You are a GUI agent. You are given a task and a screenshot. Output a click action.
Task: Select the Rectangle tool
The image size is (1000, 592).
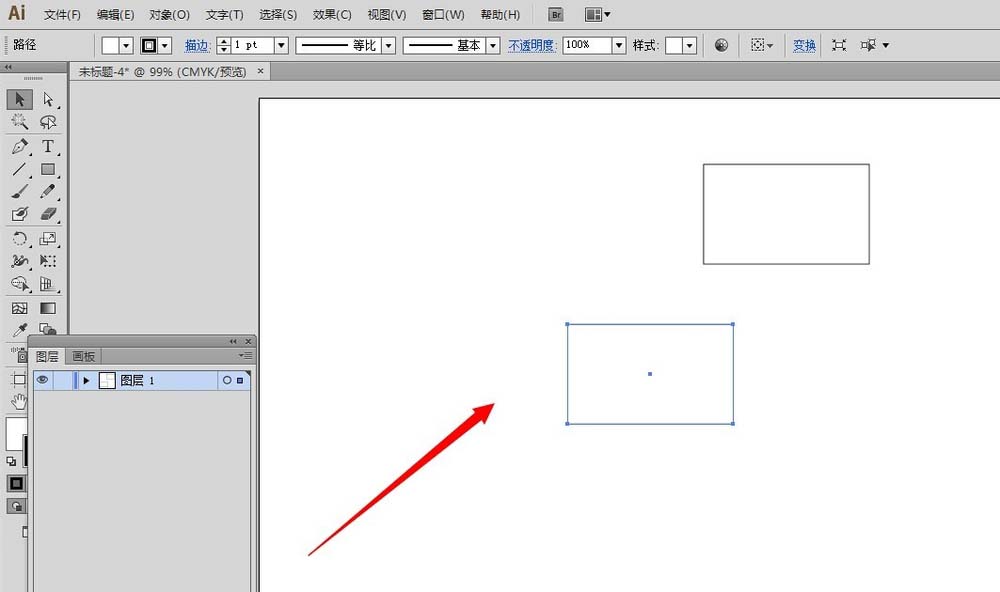pyautogui.click(x=48, y=169)
